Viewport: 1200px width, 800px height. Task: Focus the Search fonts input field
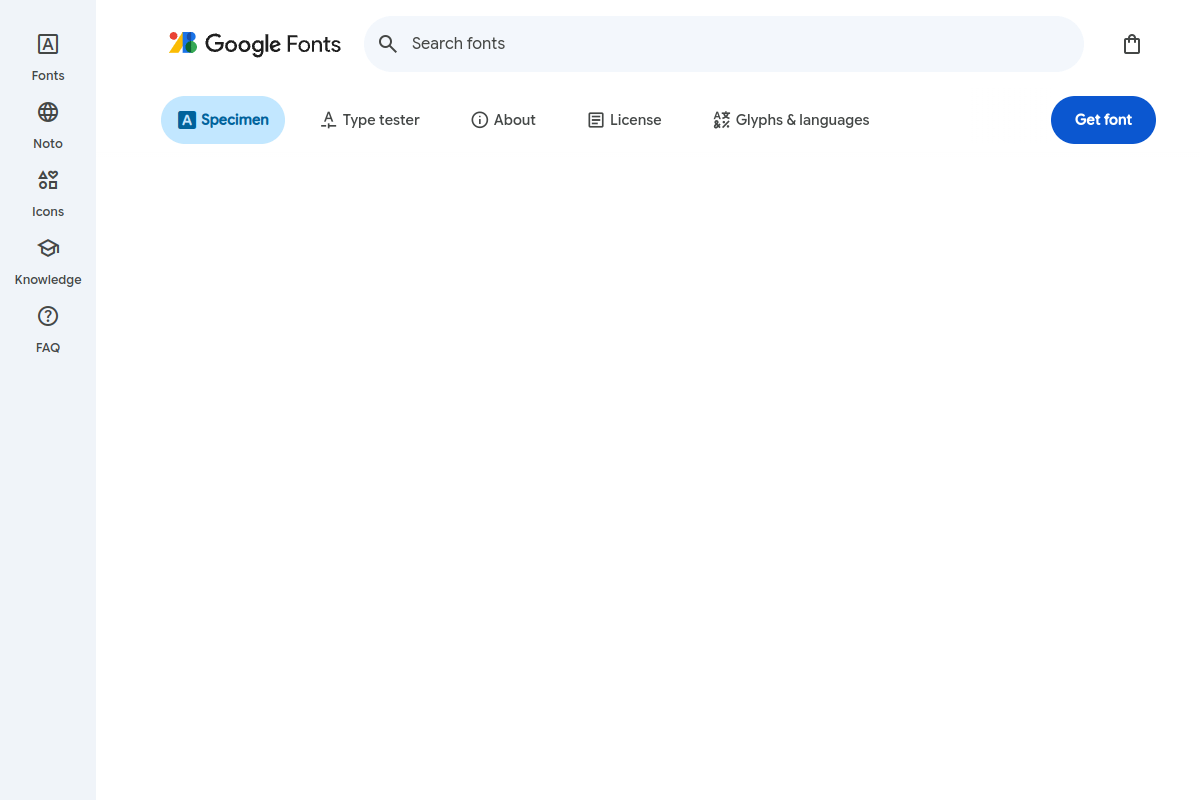(x=740, y=44)
